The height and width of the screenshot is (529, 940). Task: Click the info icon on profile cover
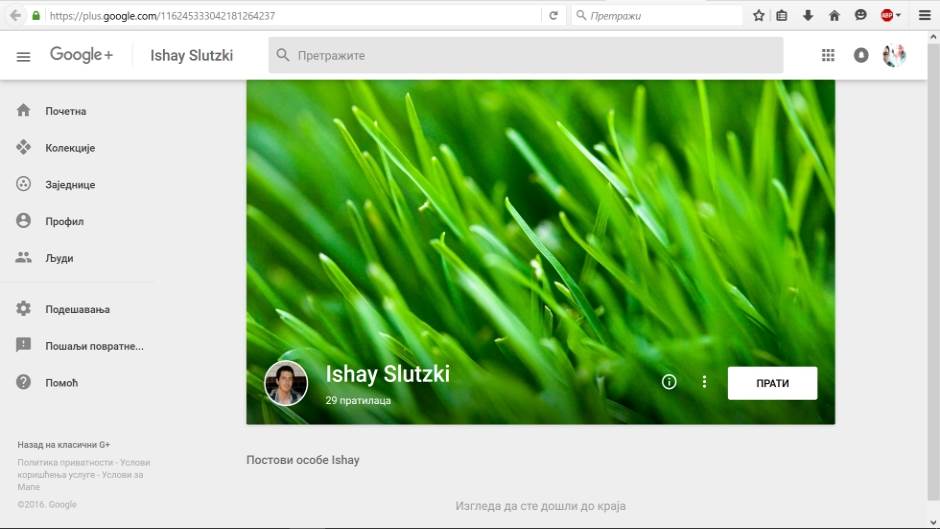[x=670, y=382]
